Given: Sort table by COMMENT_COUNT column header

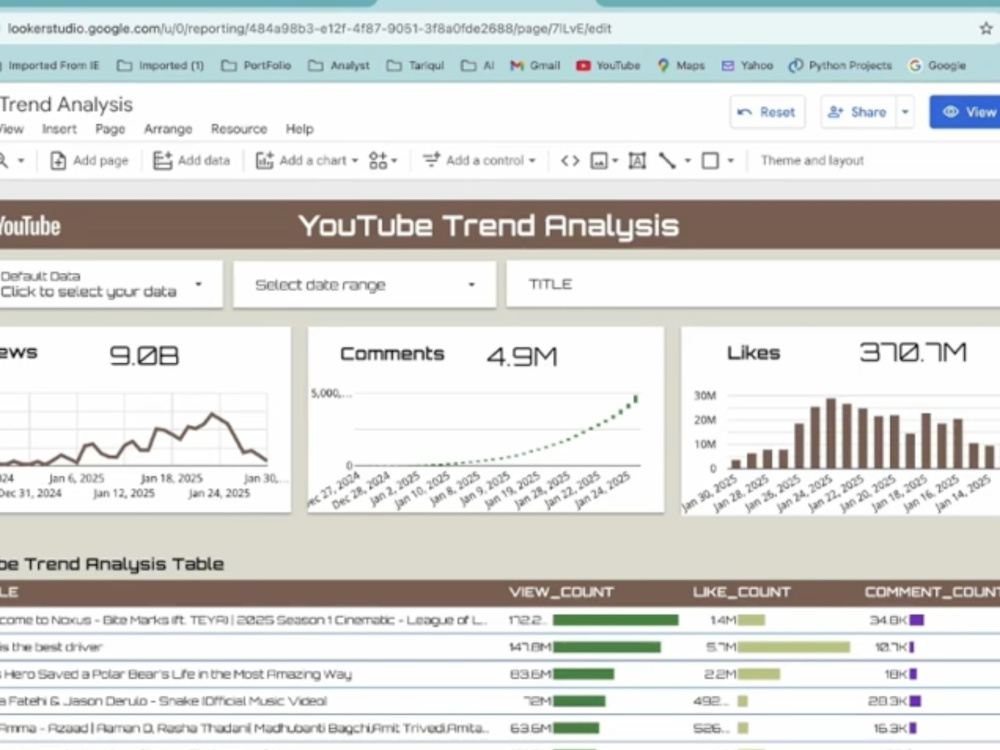Looking at the screenshot, I should click(932, 592).
